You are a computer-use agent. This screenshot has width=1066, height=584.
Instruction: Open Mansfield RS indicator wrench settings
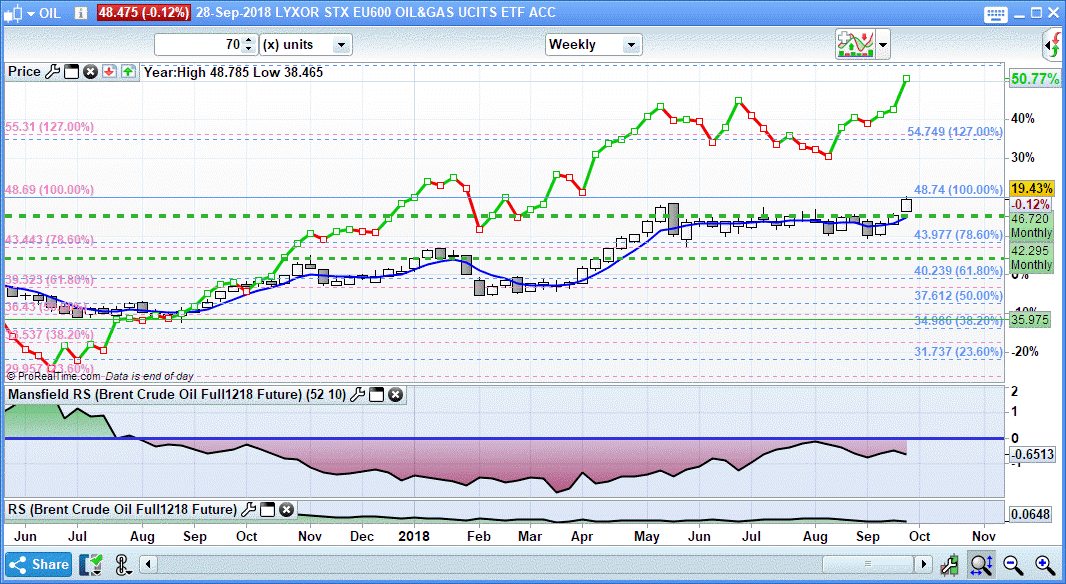pos(357,395)
